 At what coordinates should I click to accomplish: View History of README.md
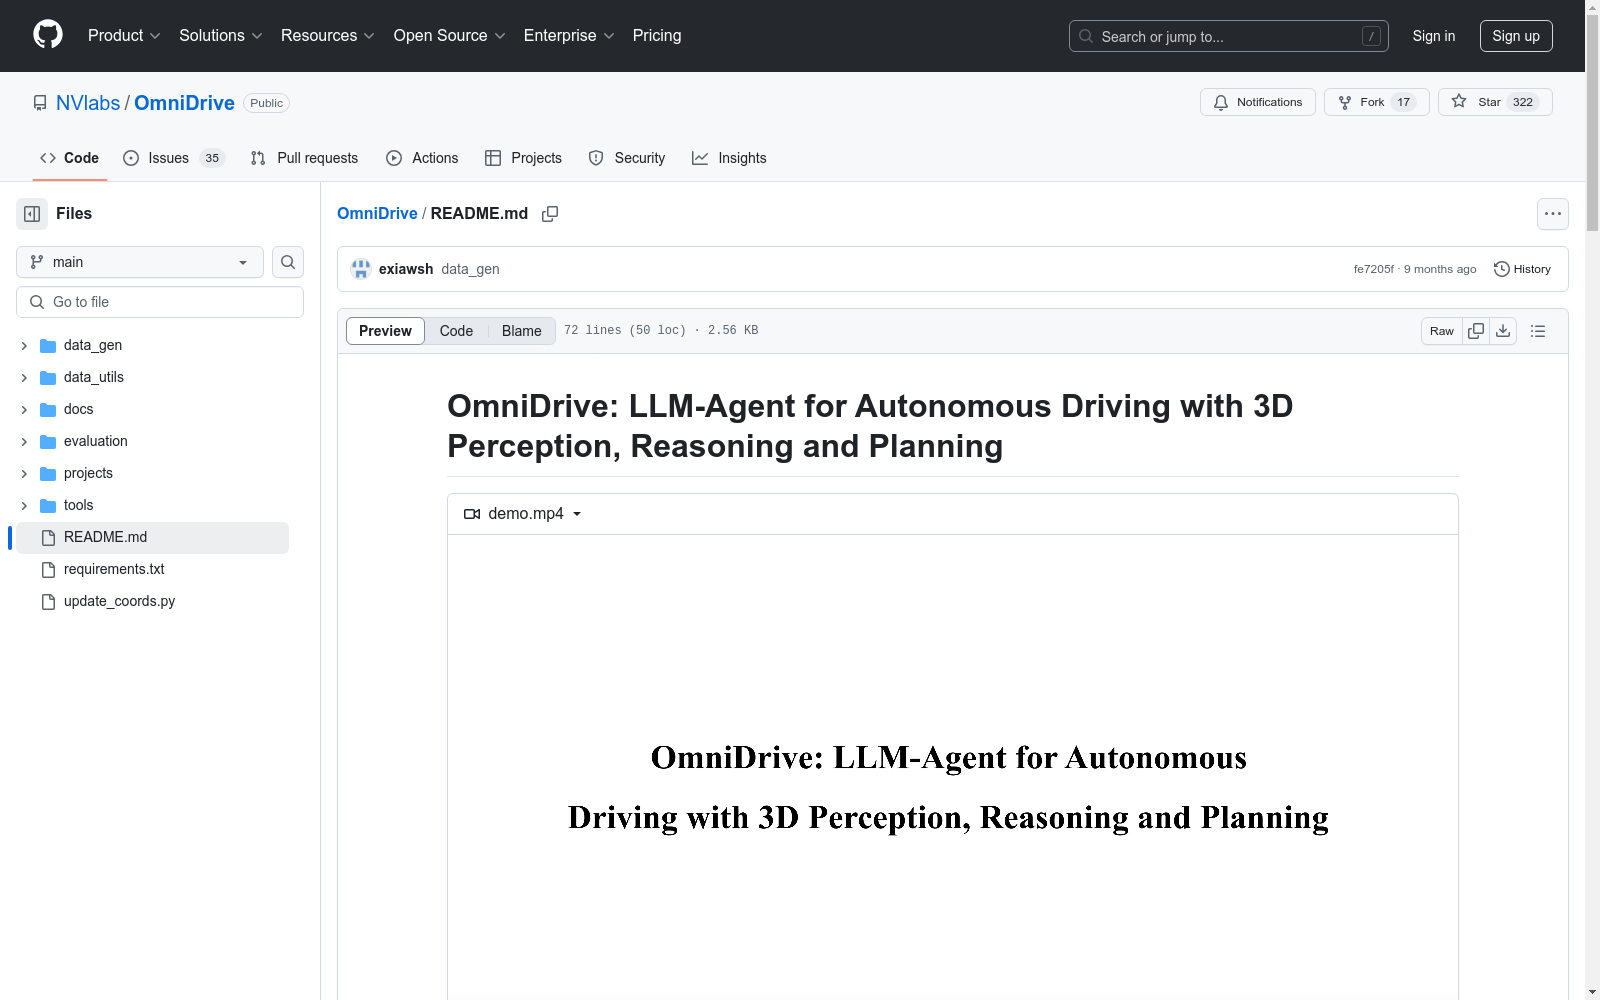tap(1522, 268)
